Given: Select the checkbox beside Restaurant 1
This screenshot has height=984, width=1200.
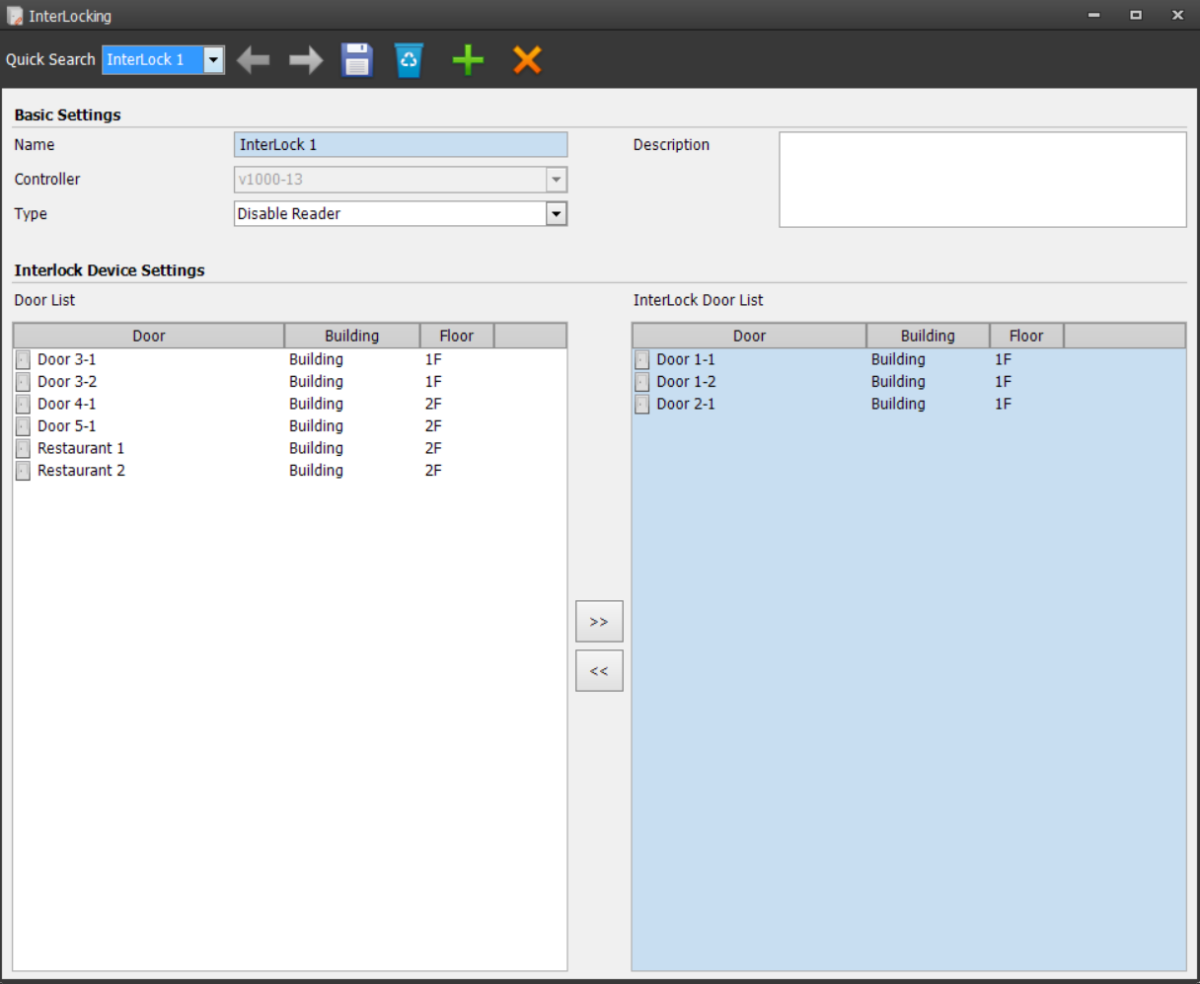Looking at the screenshot, I should (x=22, y=448).
